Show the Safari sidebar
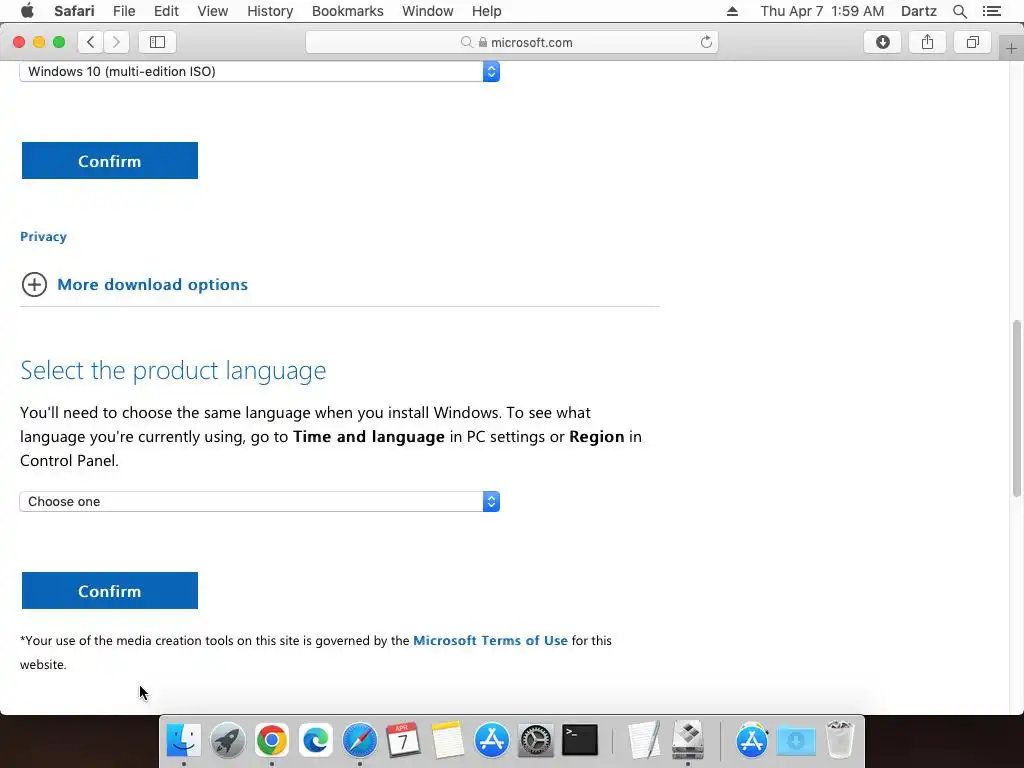 157,42
